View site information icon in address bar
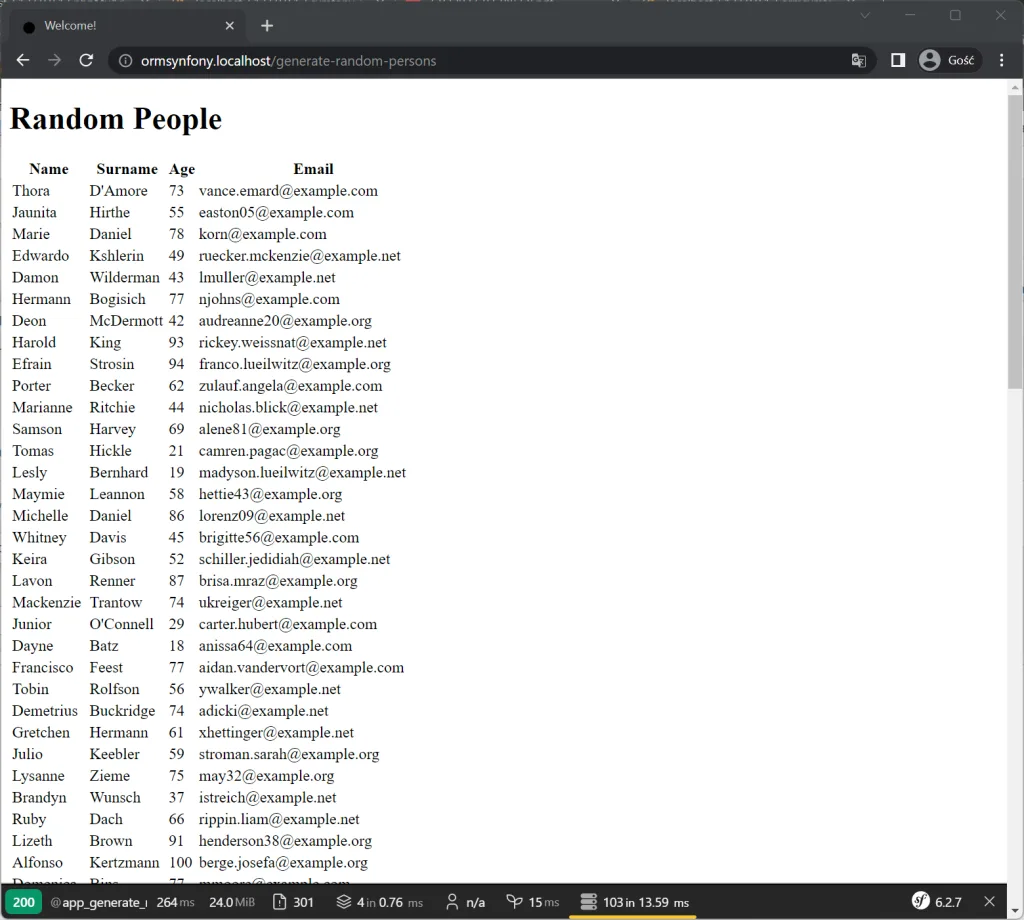 (125, 61)
